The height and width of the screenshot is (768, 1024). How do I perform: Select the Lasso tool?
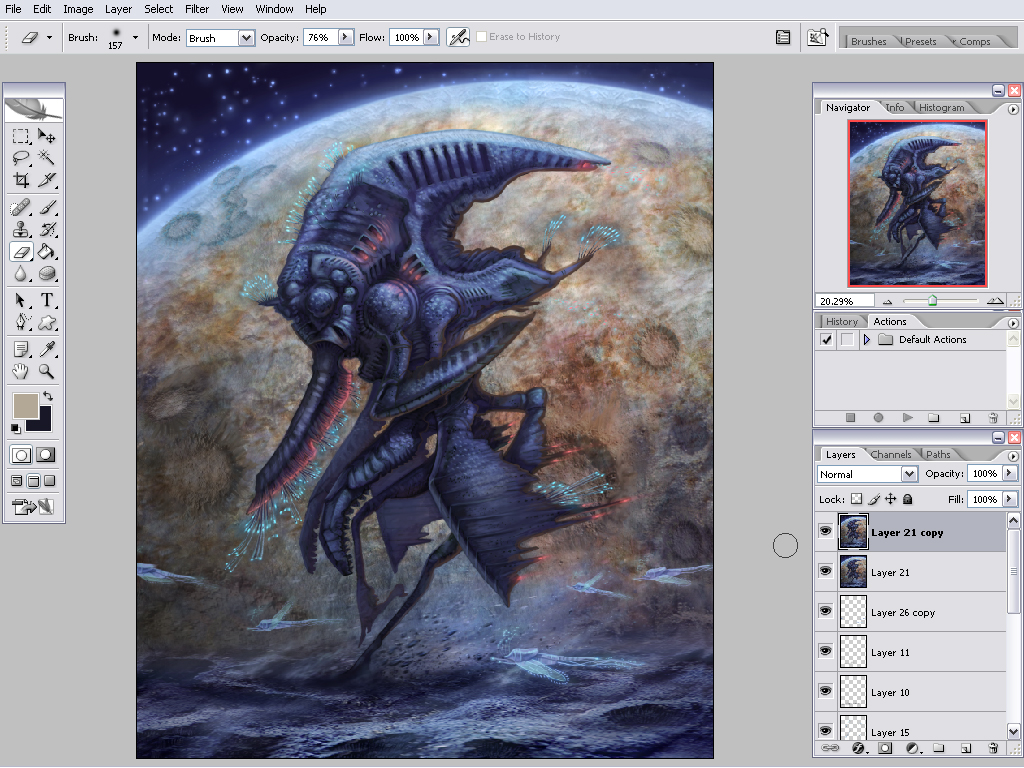click(x=21, y=157)
